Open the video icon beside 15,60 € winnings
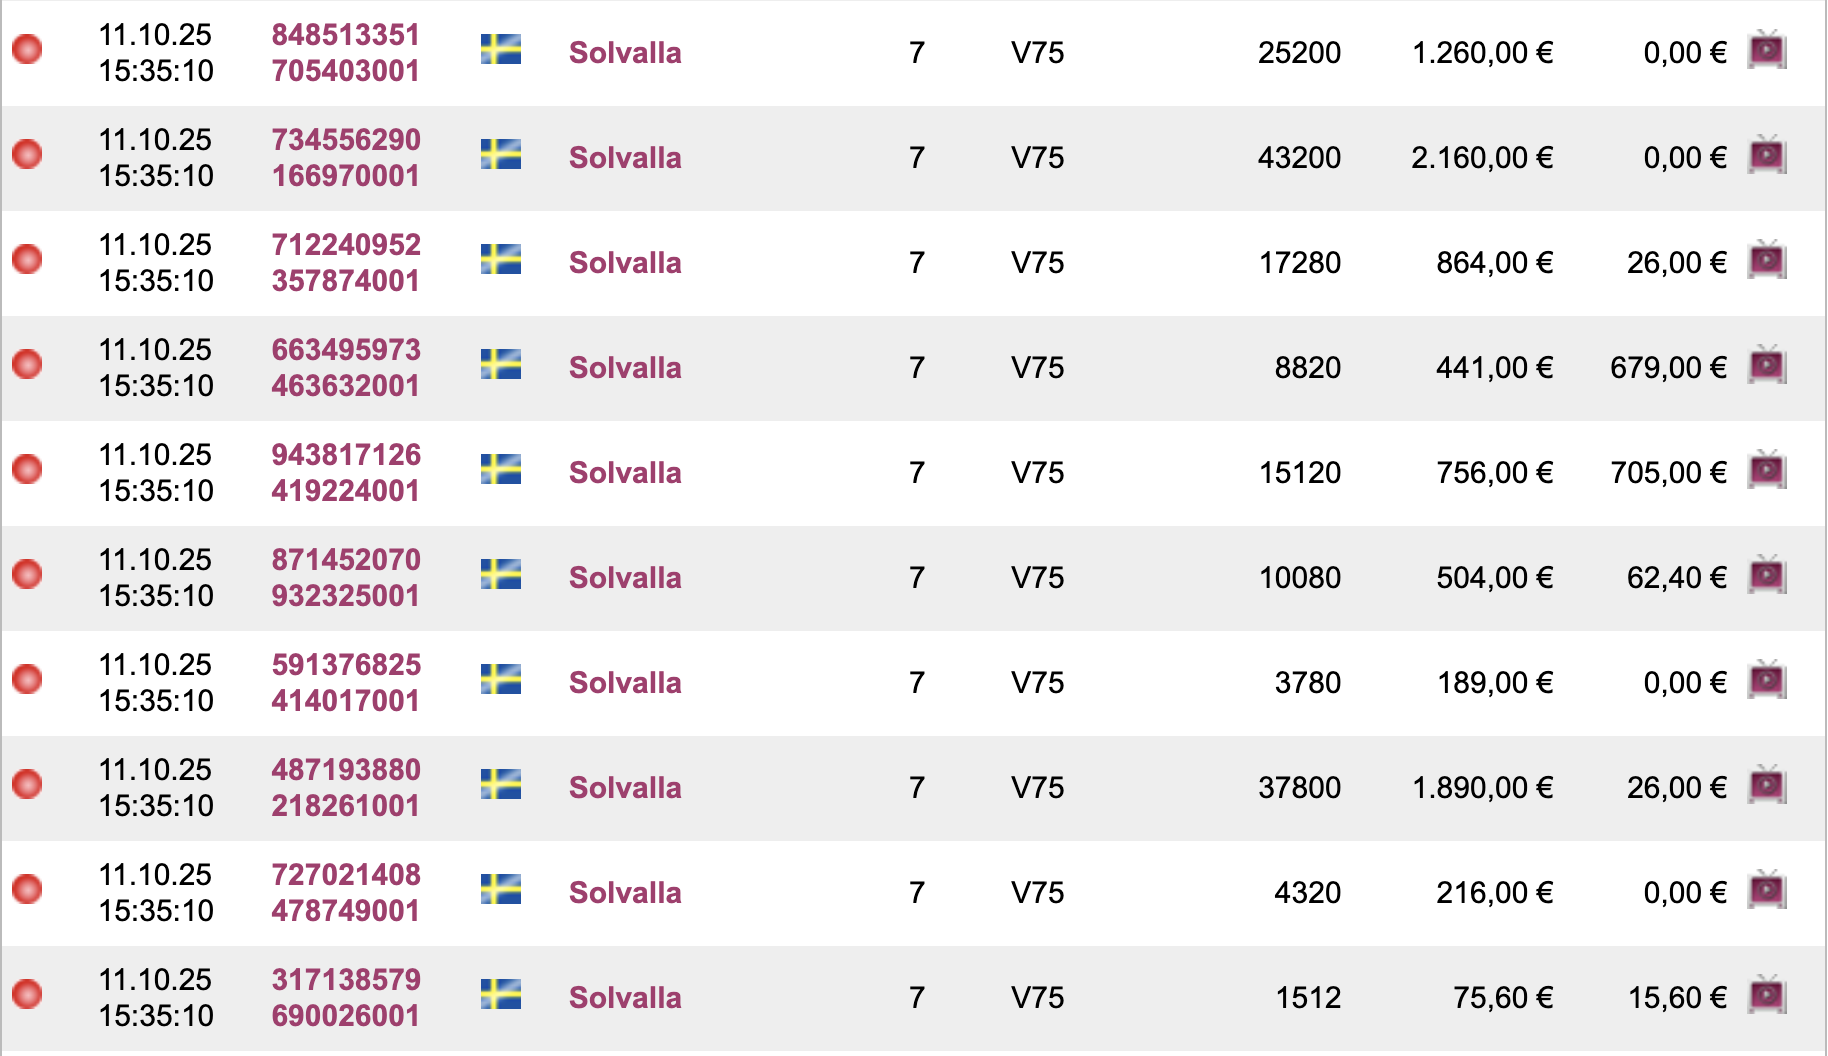This screenshot has height=1056, width=1828. tap(1767, 996)
